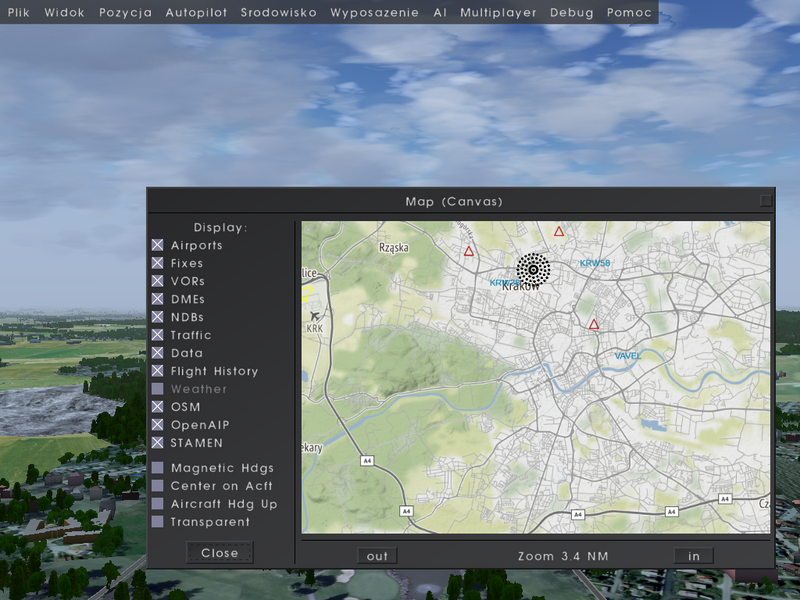Disable the Airports display checkbox
Viewport: 800px width, 600px height.
click(x=158, y=245)
